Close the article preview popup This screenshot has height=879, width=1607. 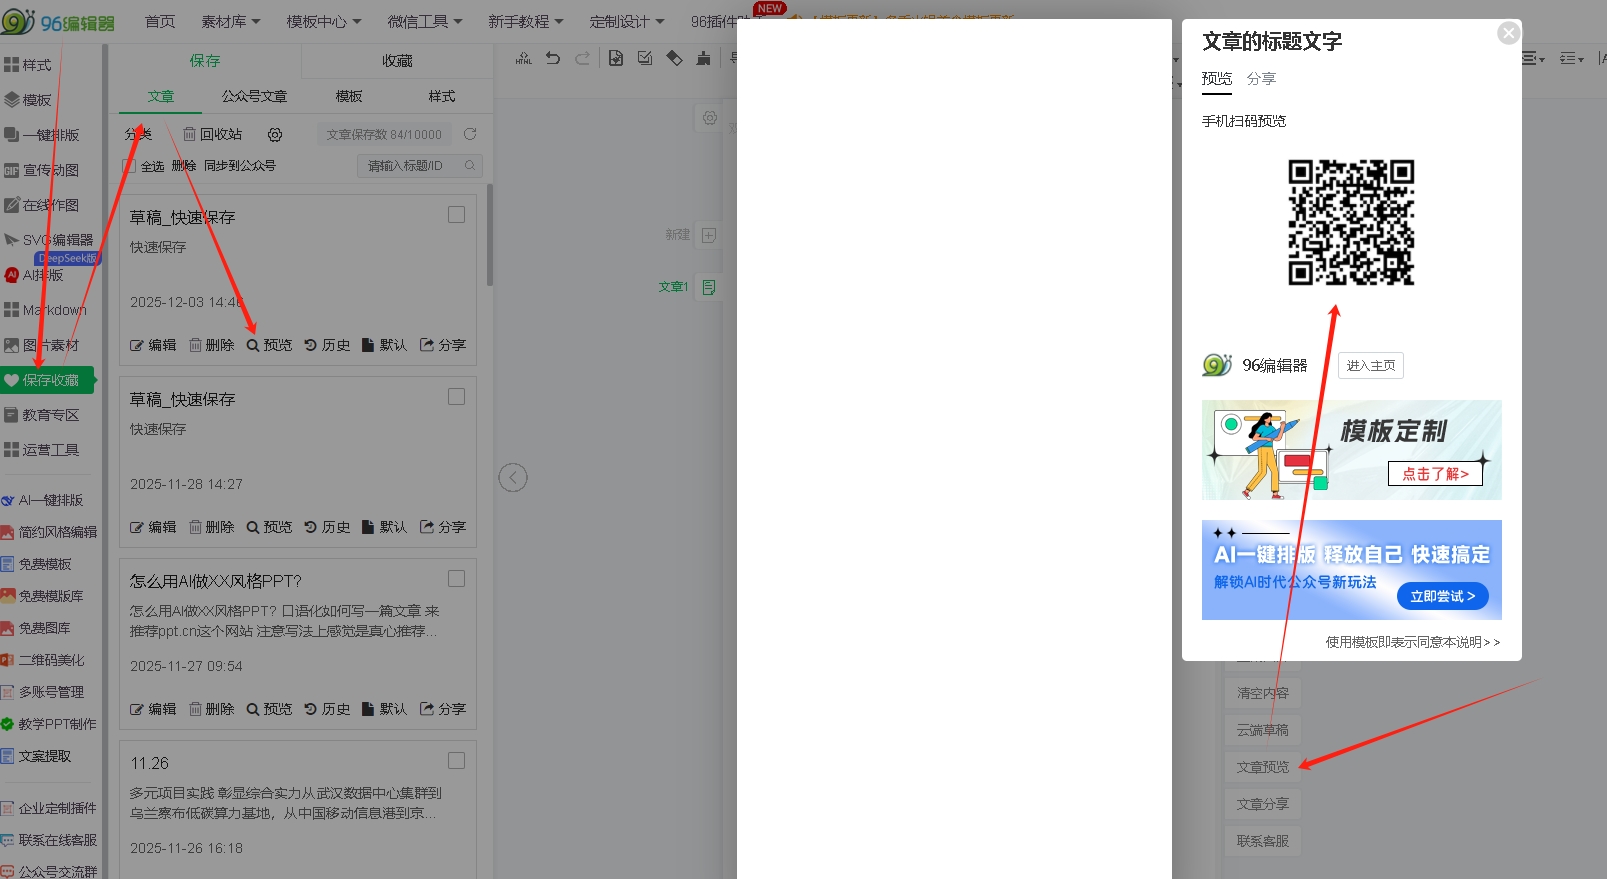1508,33
